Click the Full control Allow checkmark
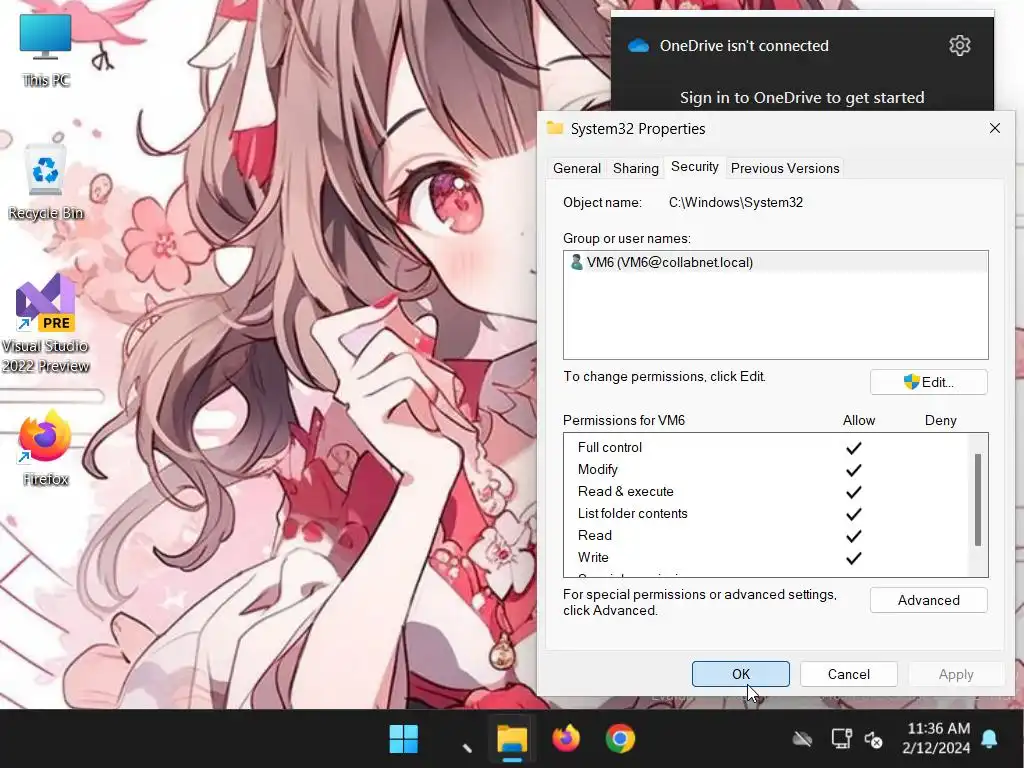 (854, 448)
